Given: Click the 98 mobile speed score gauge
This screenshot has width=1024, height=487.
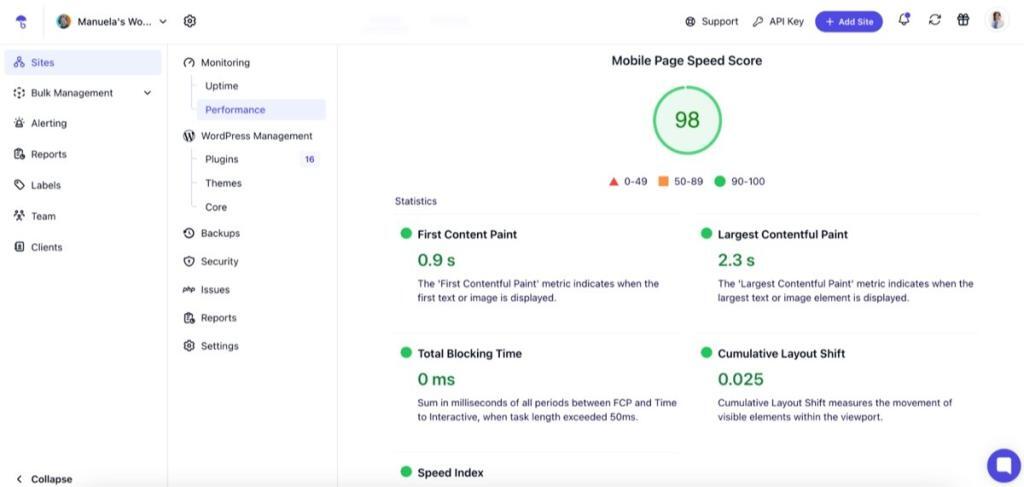Looking at the screenshot, I should point(687,120).
